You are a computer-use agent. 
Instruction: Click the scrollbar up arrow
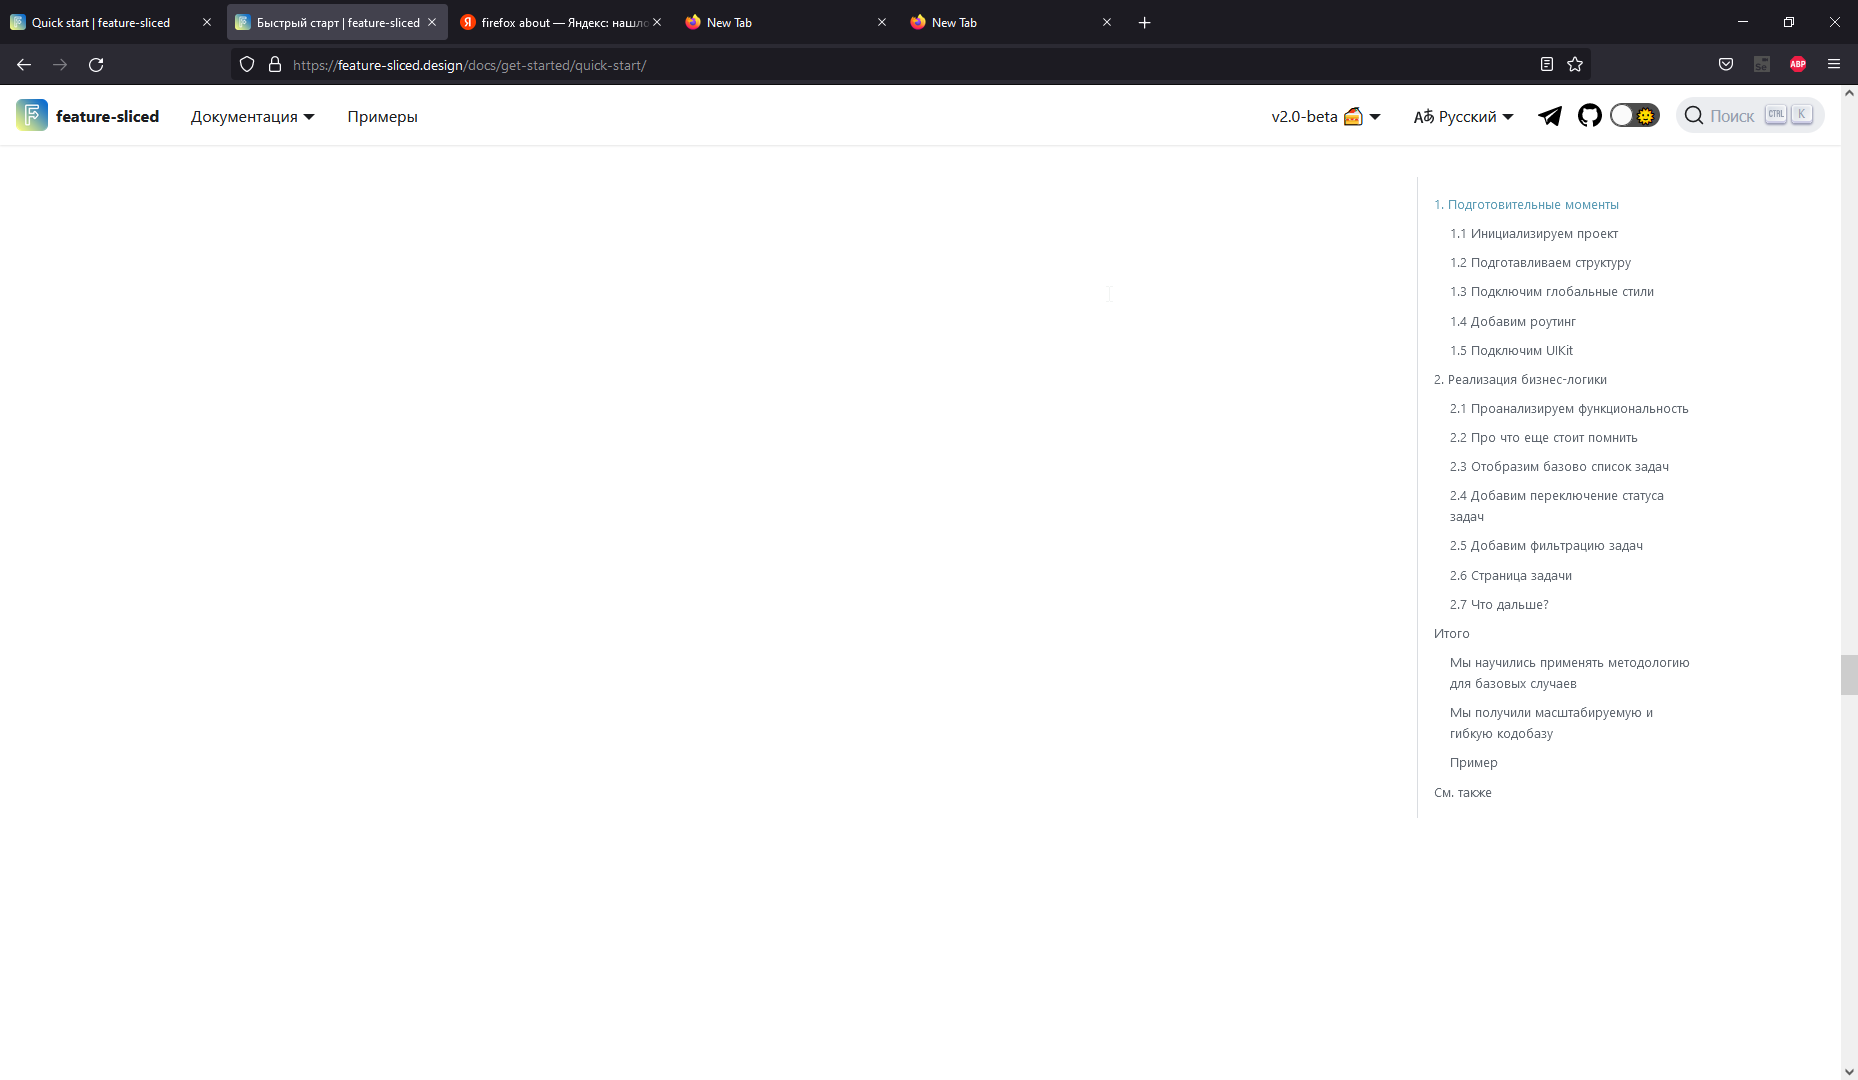click(x=1849, y=93)
